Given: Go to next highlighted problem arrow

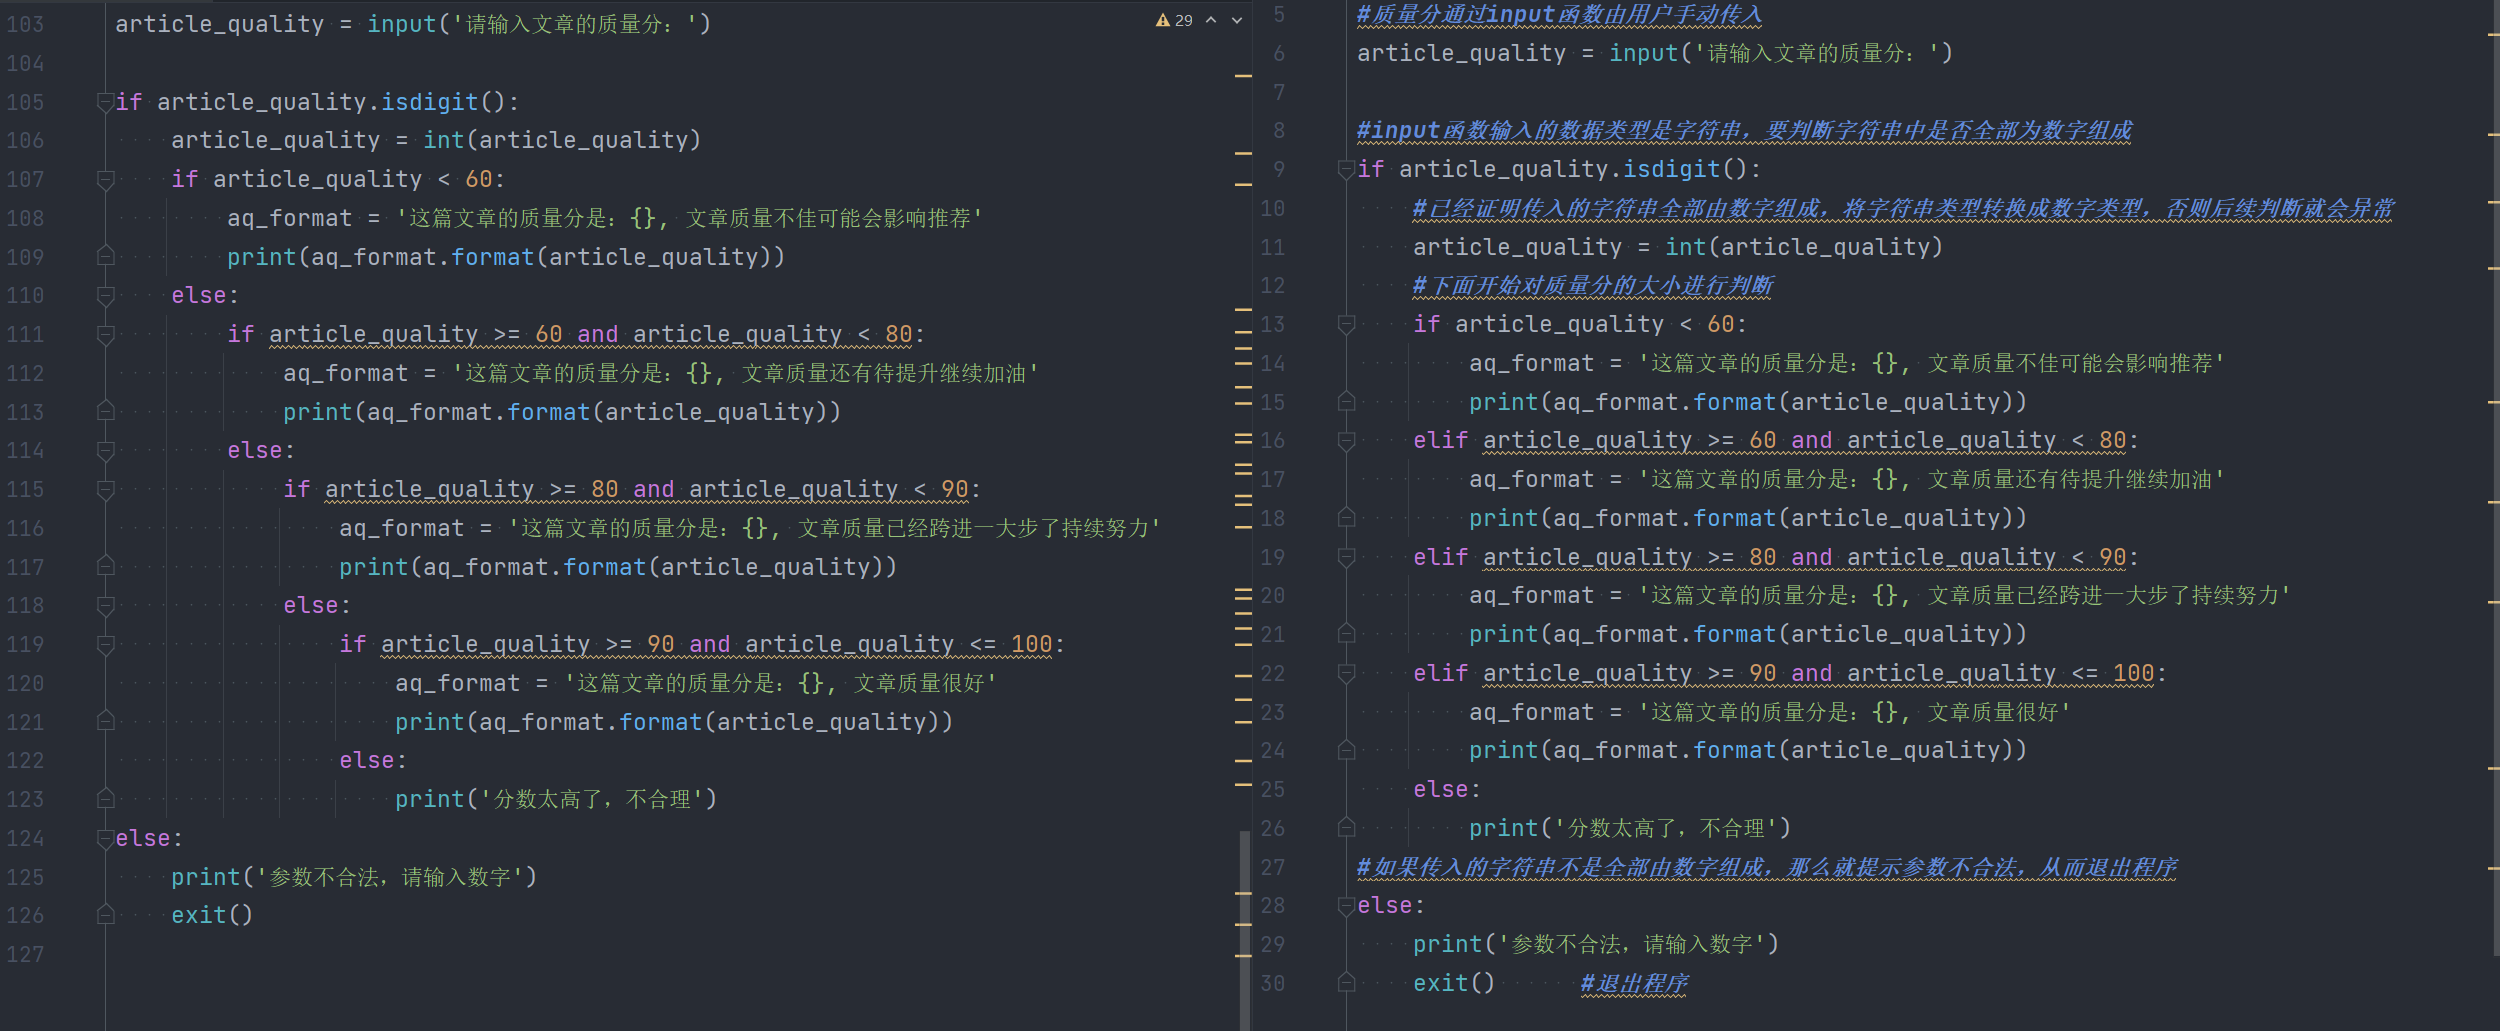Looking at the screenshot, I should coord(1237,20).
